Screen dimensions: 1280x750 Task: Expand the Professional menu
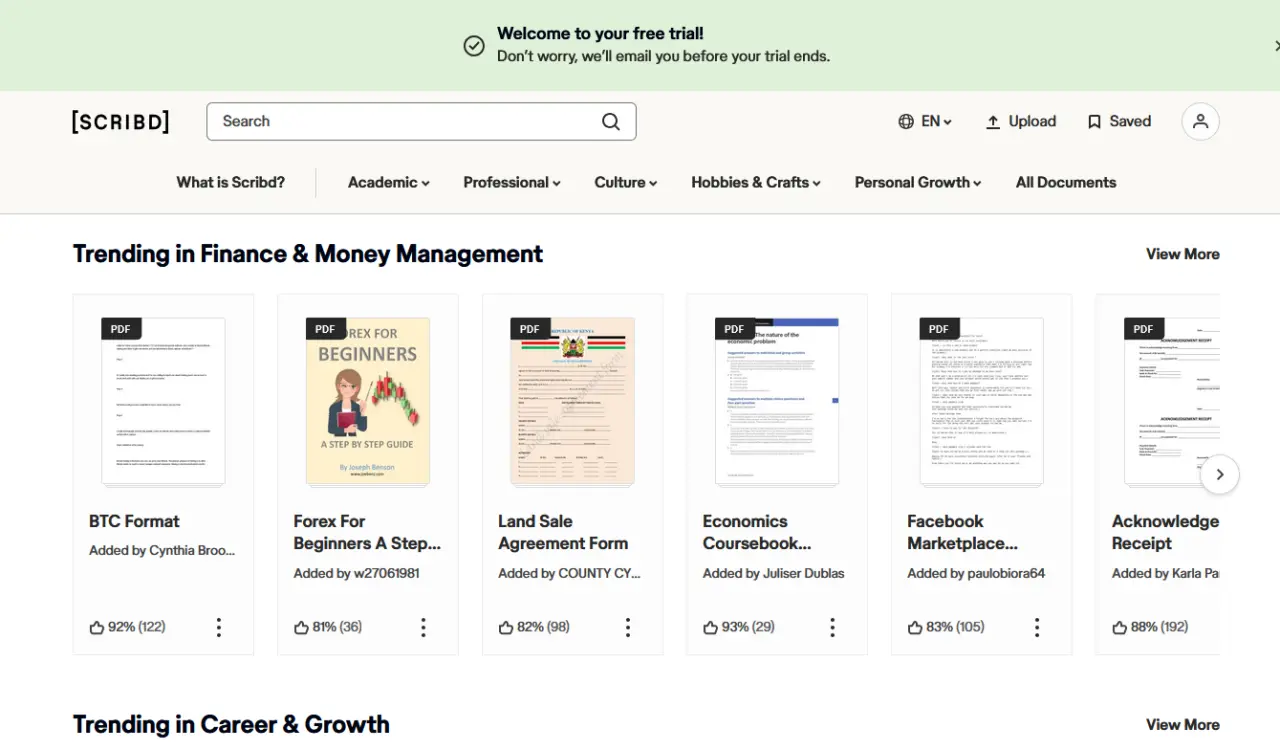tap(512, 182)
